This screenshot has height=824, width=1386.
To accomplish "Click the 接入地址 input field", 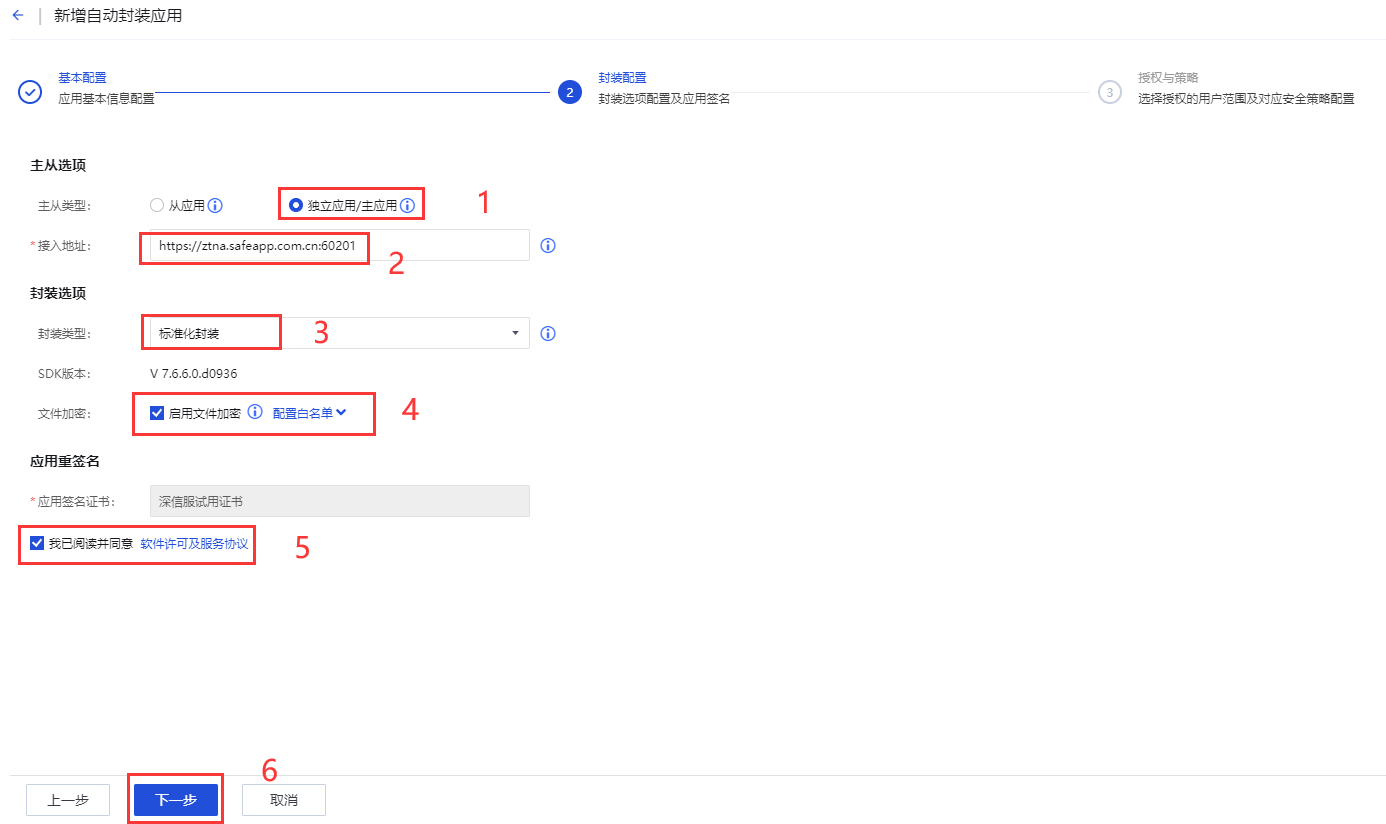I will click(339, 245).
